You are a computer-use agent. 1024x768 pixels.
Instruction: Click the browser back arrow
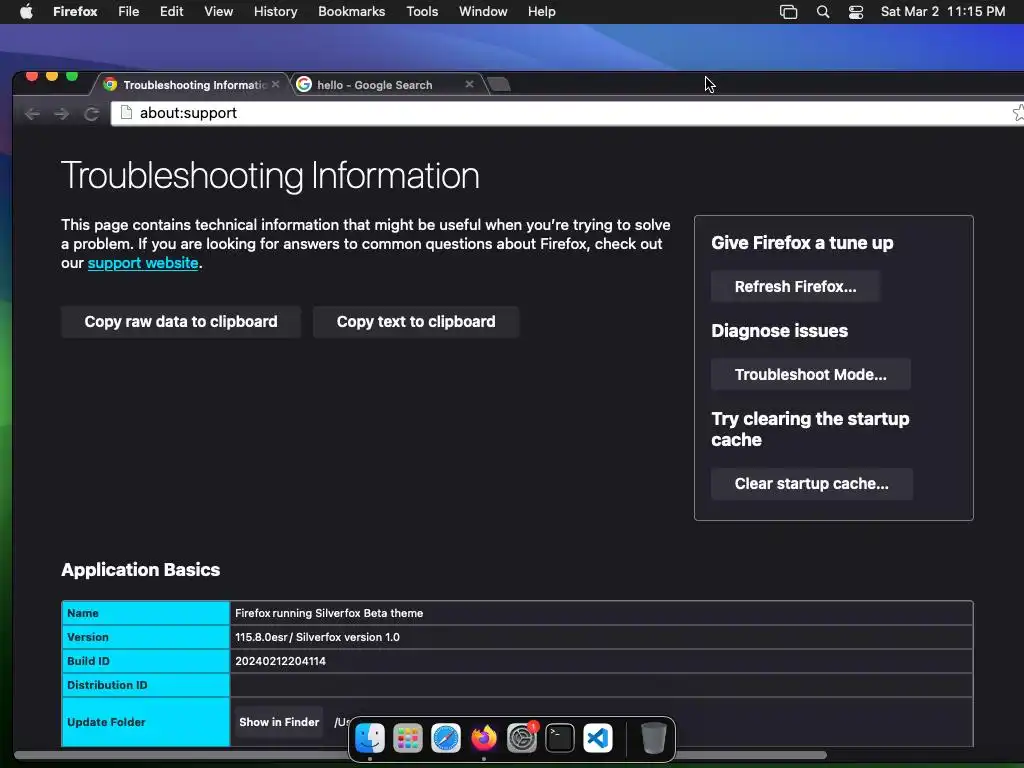pyautogui.click(x=32, y=114)
